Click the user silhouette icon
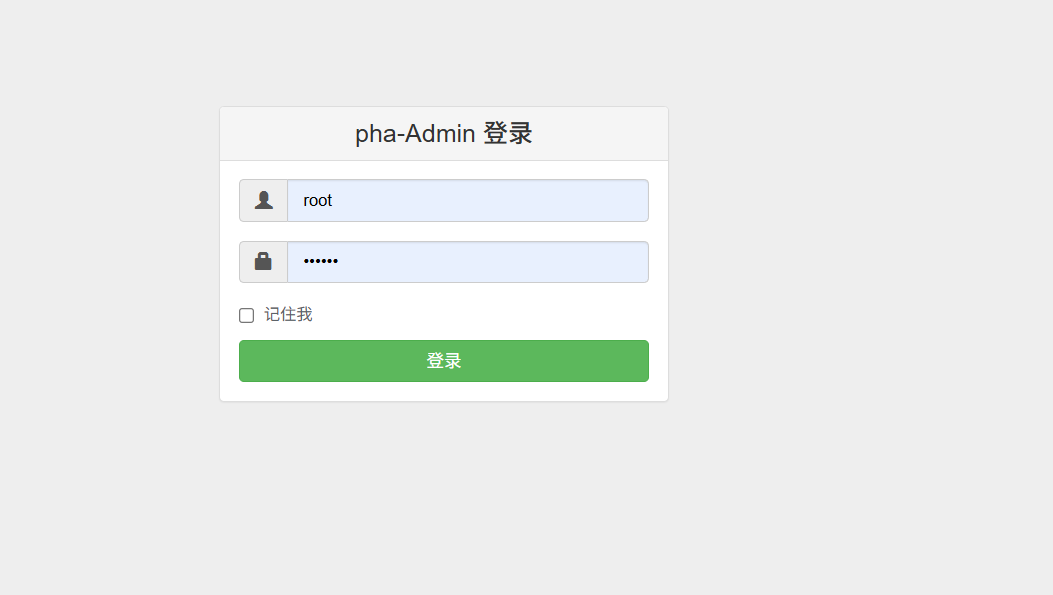 pos(264,200)
